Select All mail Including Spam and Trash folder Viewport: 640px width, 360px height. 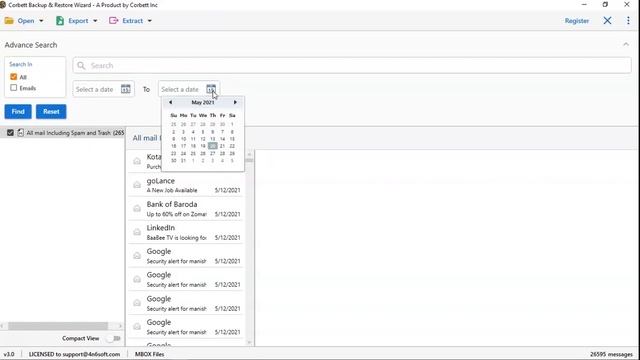[75, 133]
